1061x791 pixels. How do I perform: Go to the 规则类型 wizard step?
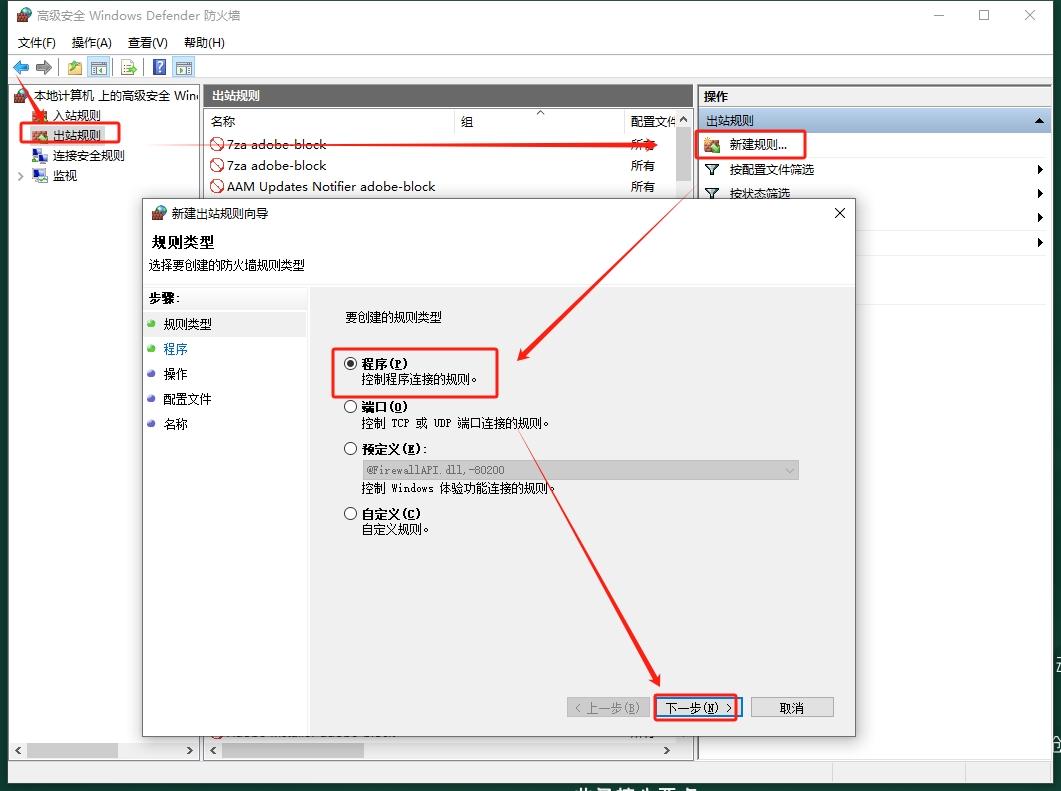coord(187,324)
